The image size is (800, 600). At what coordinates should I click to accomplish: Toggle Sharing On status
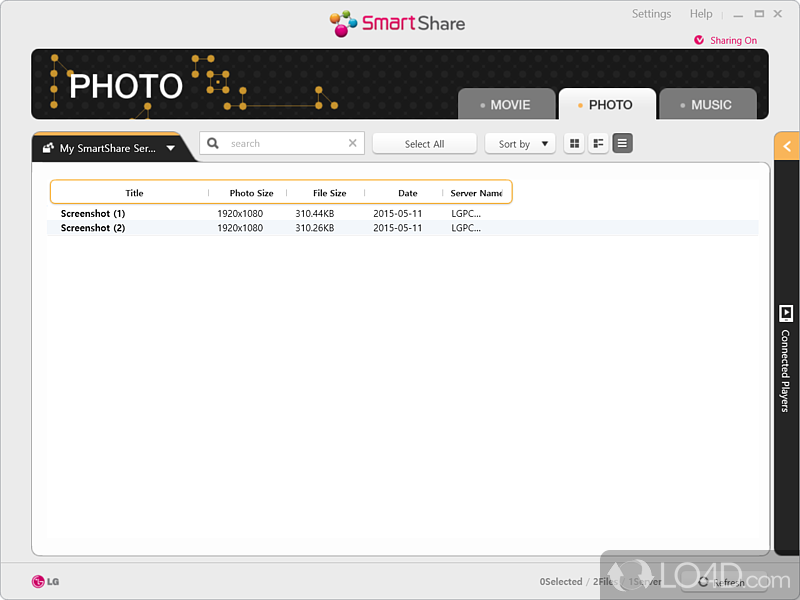pyautogui.click(x=726, y=41)
